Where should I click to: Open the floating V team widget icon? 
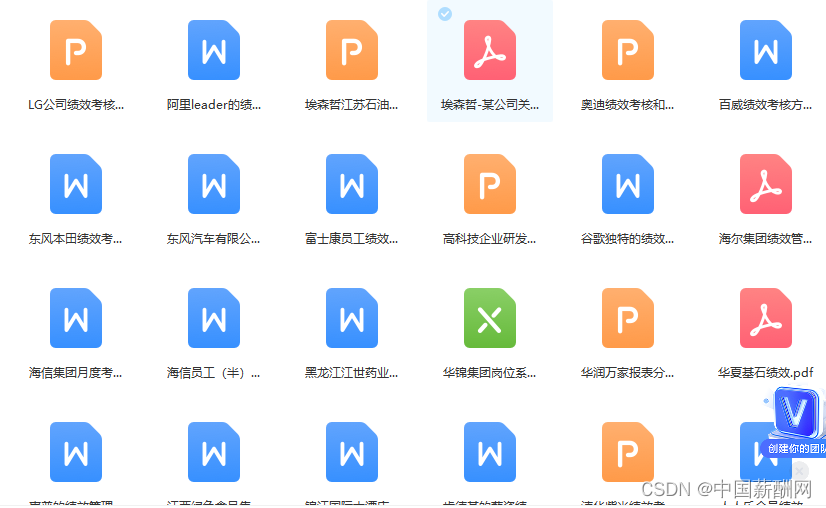point(796,413)
